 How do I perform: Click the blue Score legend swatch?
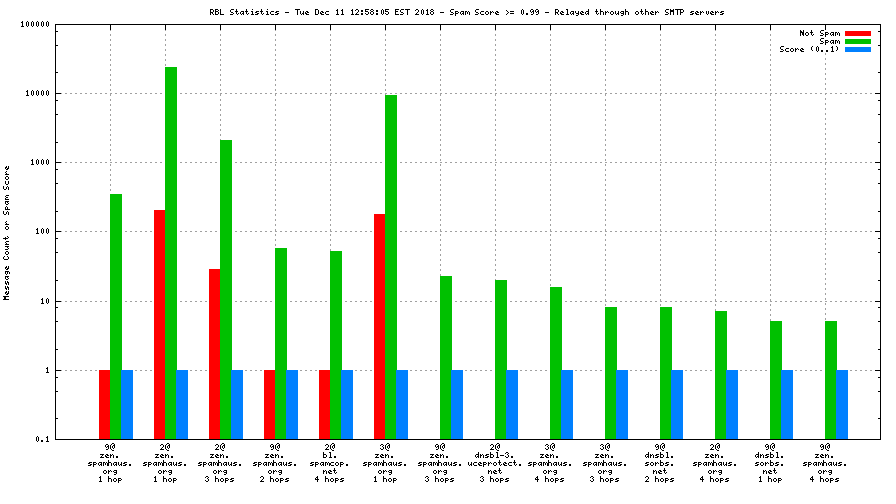[x=858, y=49]
